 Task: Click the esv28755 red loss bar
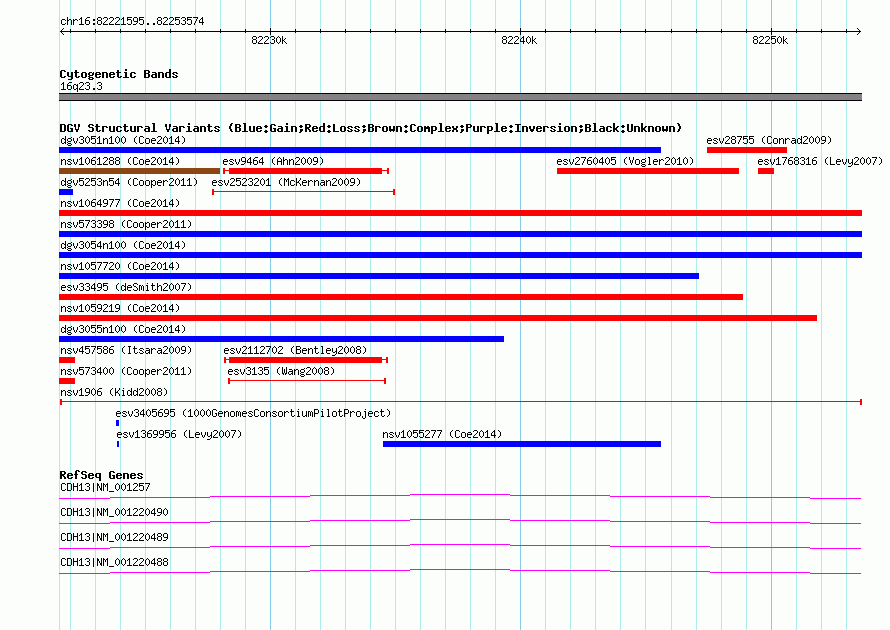[x=746, y=150]
